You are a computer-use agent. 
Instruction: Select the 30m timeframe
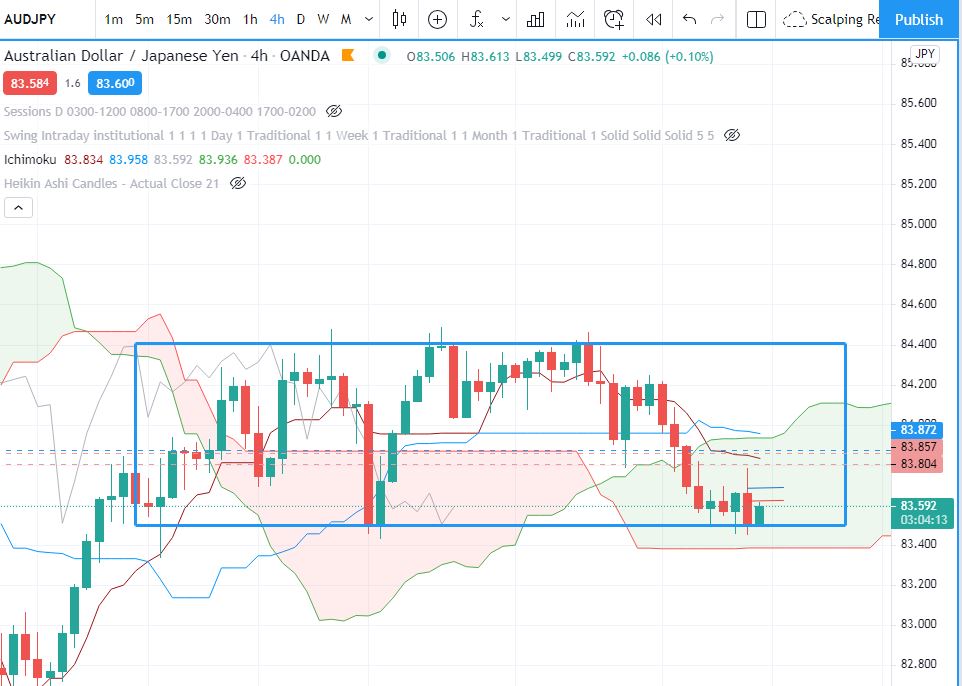pyautogui.click(x=217, y=20)
